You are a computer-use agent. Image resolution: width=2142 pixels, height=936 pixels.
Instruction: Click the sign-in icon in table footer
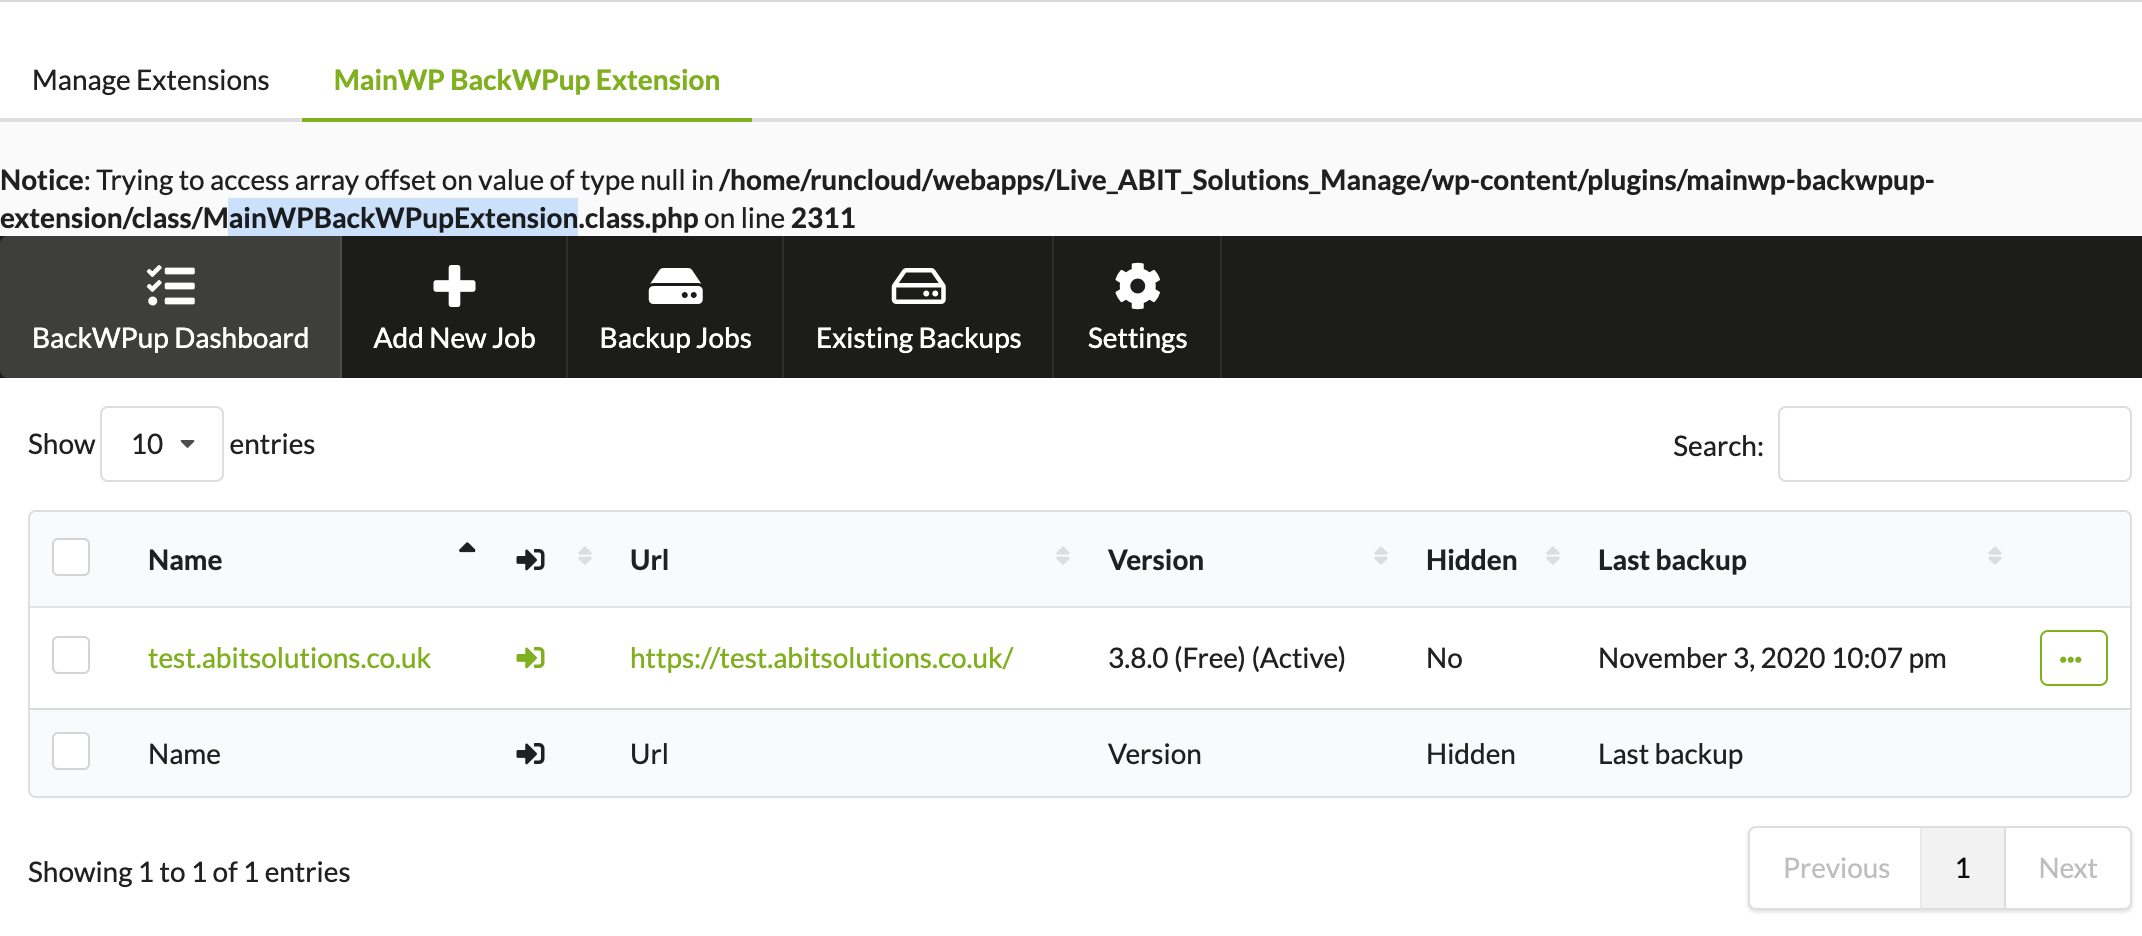[x=530, y=754]
